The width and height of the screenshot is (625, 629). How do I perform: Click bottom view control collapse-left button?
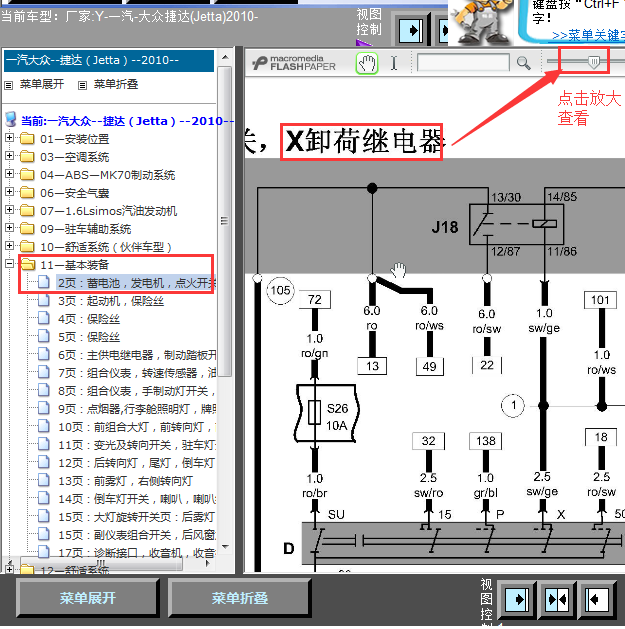tap(597, 599)
